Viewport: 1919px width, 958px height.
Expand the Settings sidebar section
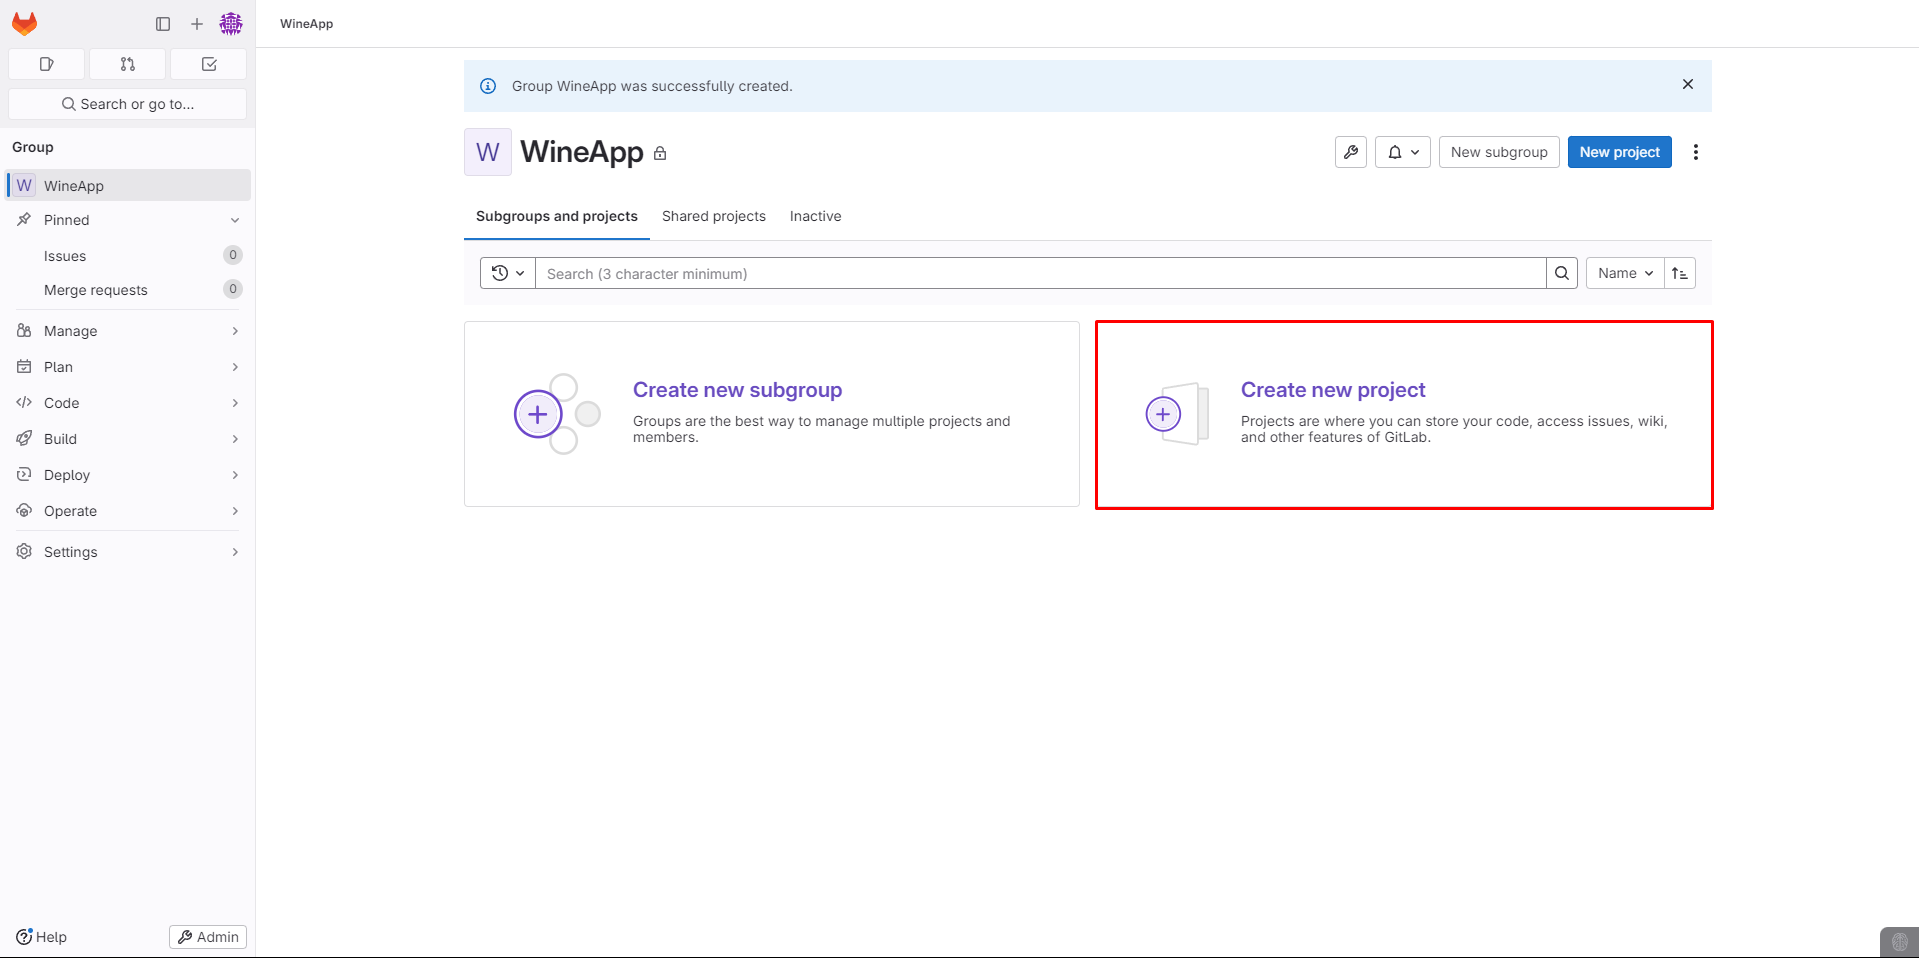(x=127, y=552)
